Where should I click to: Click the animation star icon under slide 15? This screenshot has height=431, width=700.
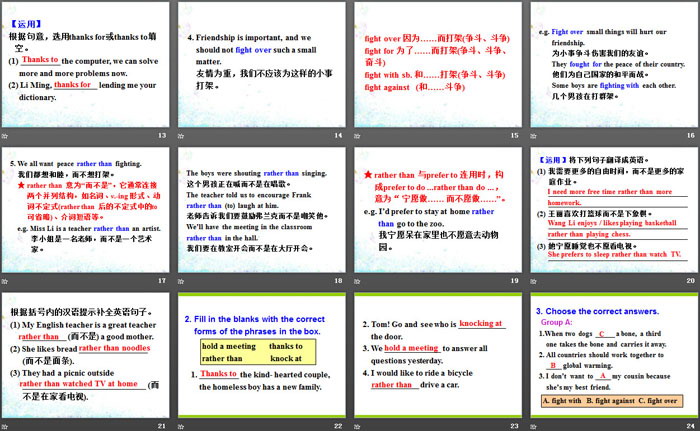pos(357,136)
